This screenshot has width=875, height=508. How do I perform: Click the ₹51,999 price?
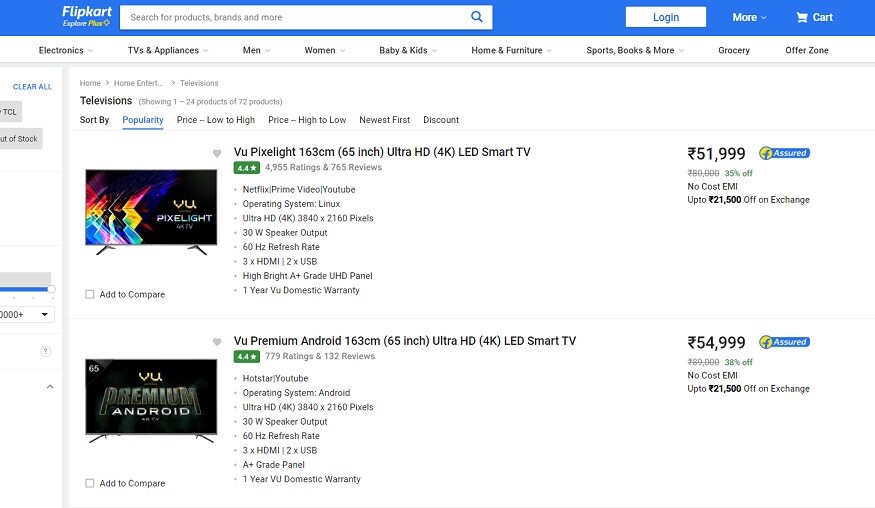(716, 154)
